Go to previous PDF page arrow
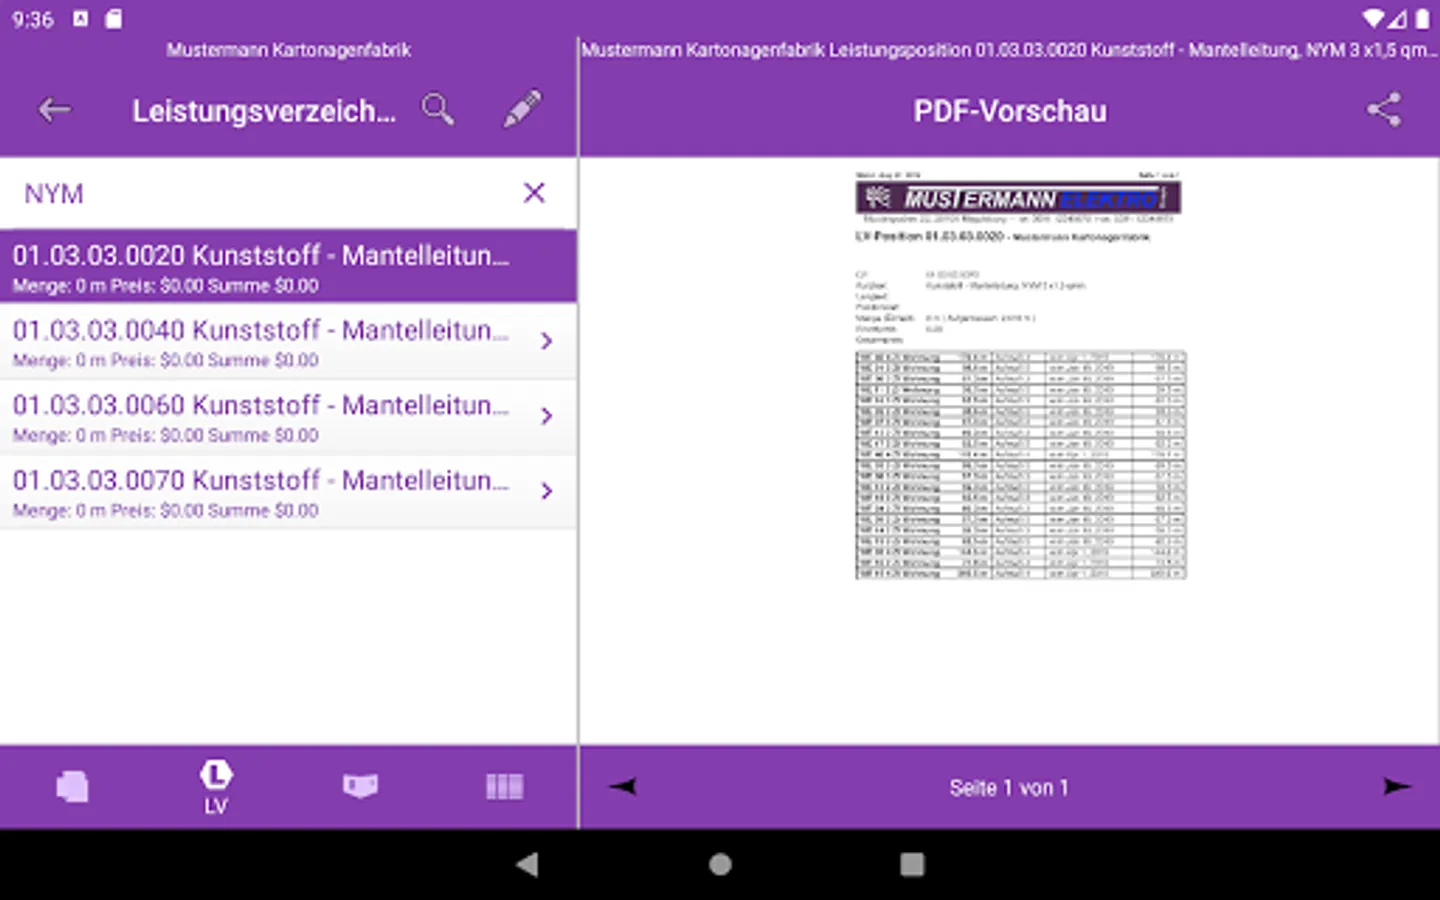The width and height of the screenshot is (1440, 900). 622,786
